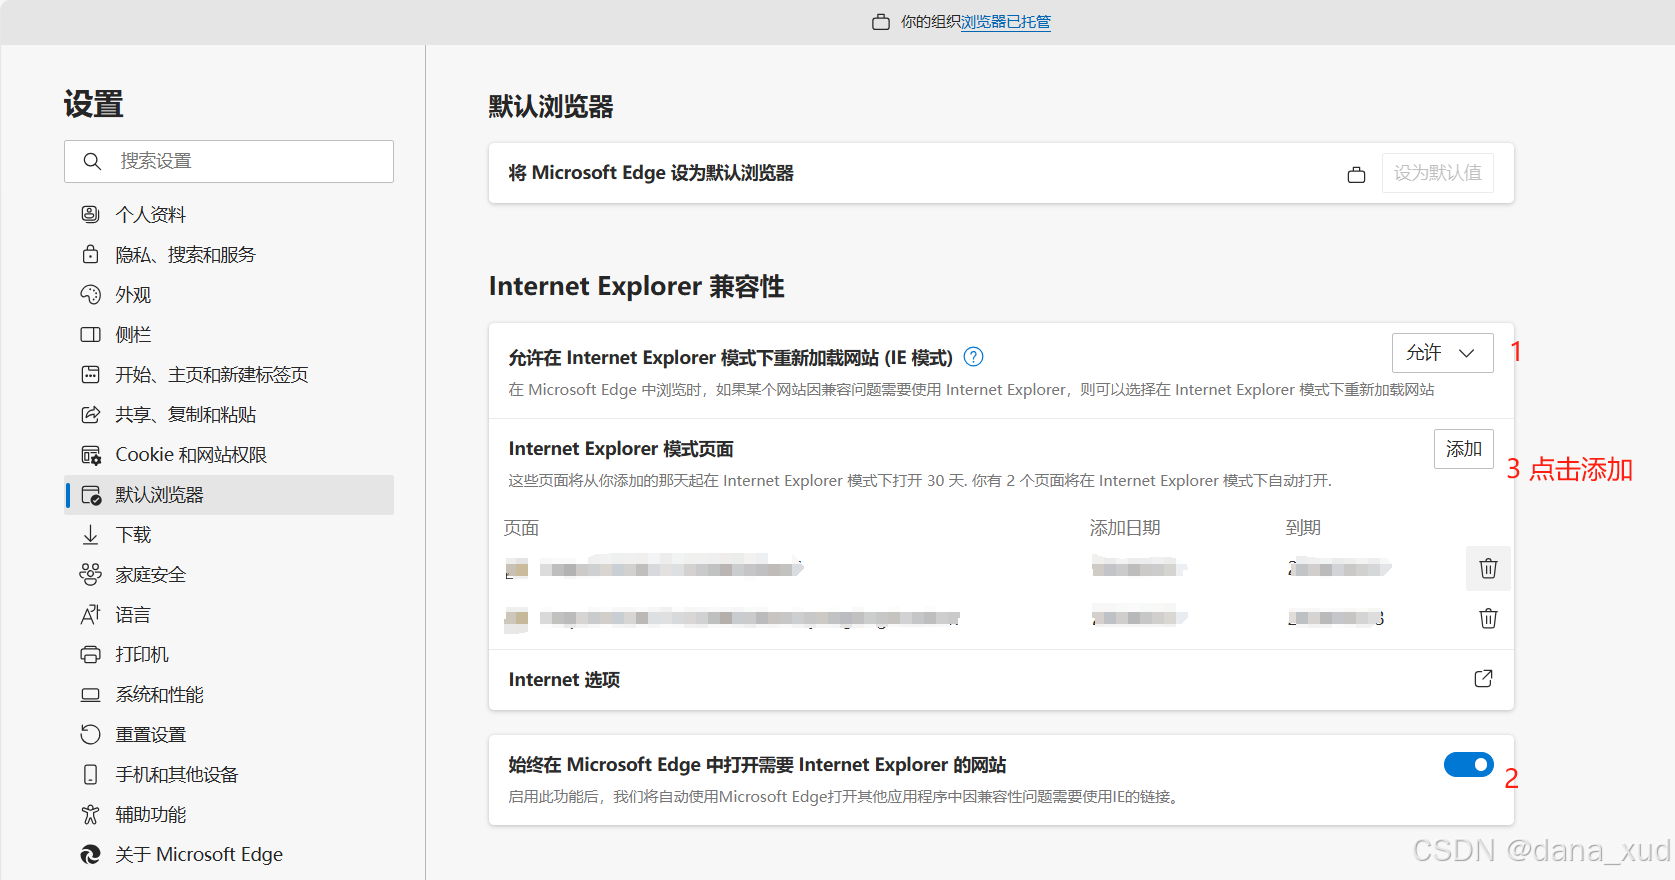Click the Edge logo next to 关于 Microsoft Edge
The height and width of the screenshot is (880, 1675).
90,854
